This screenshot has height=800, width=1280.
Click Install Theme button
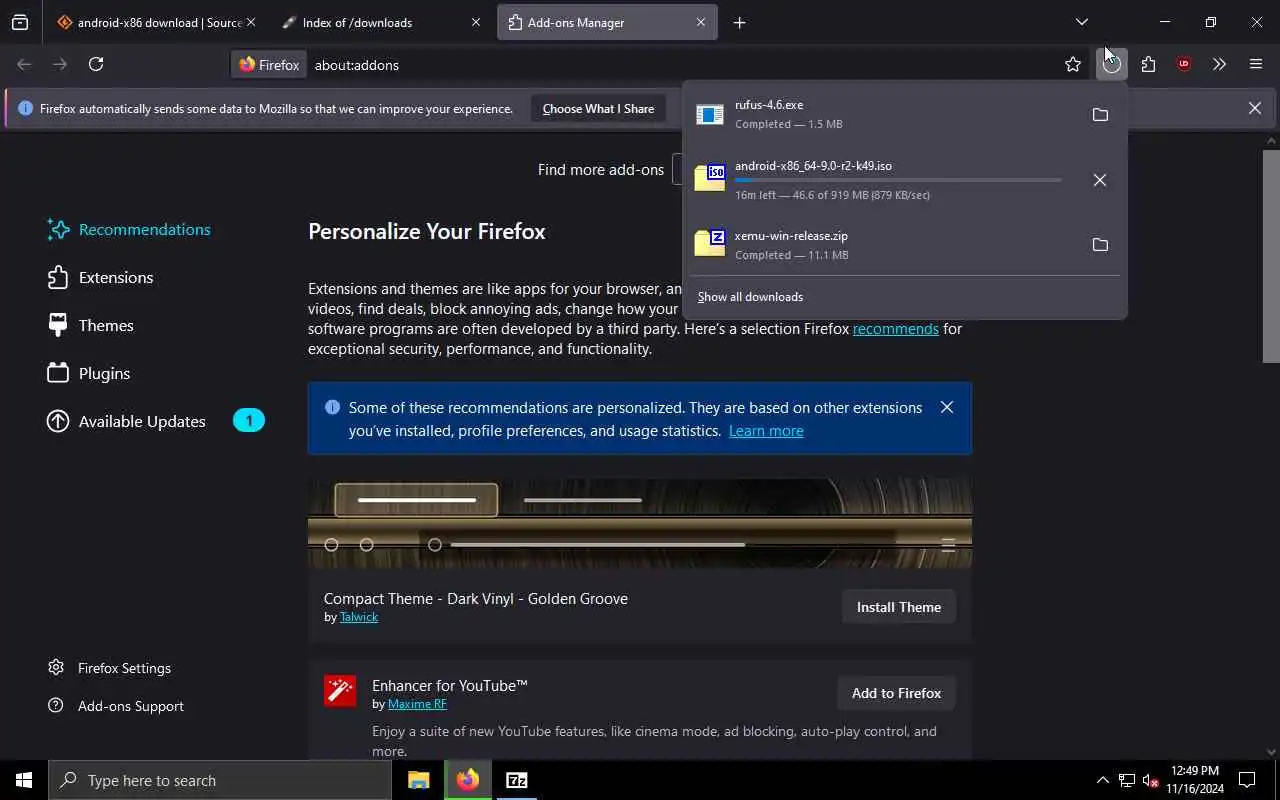coord(899,607)
